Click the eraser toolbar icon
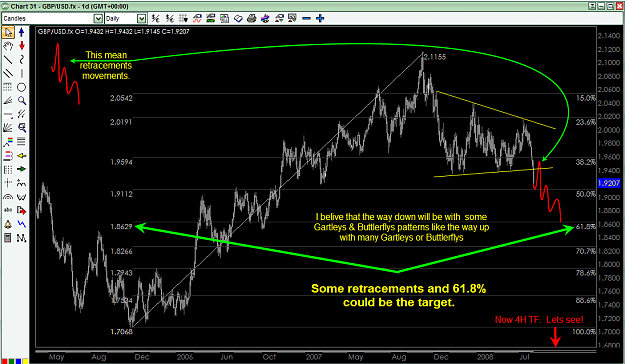The height and width of the screenshot is (364, 625). coord(238,18)
